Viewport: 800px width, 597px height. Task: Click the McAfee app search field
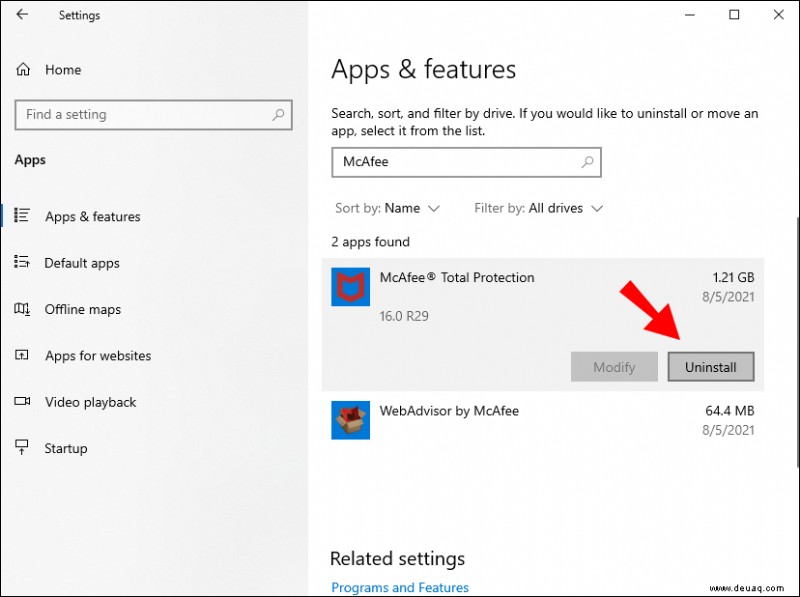coord(466,162)
